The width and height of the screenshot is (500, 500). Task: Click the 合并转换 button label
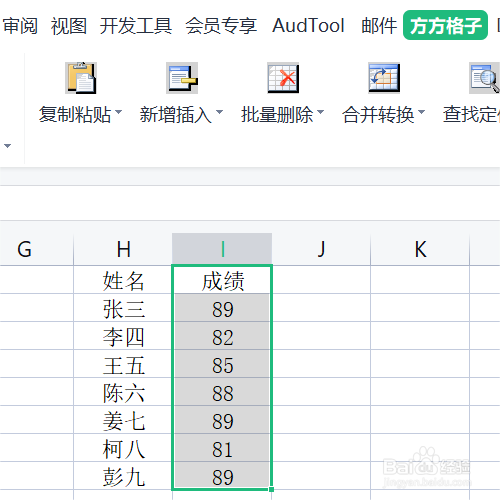pyautogui.click(x=378, y=115)
